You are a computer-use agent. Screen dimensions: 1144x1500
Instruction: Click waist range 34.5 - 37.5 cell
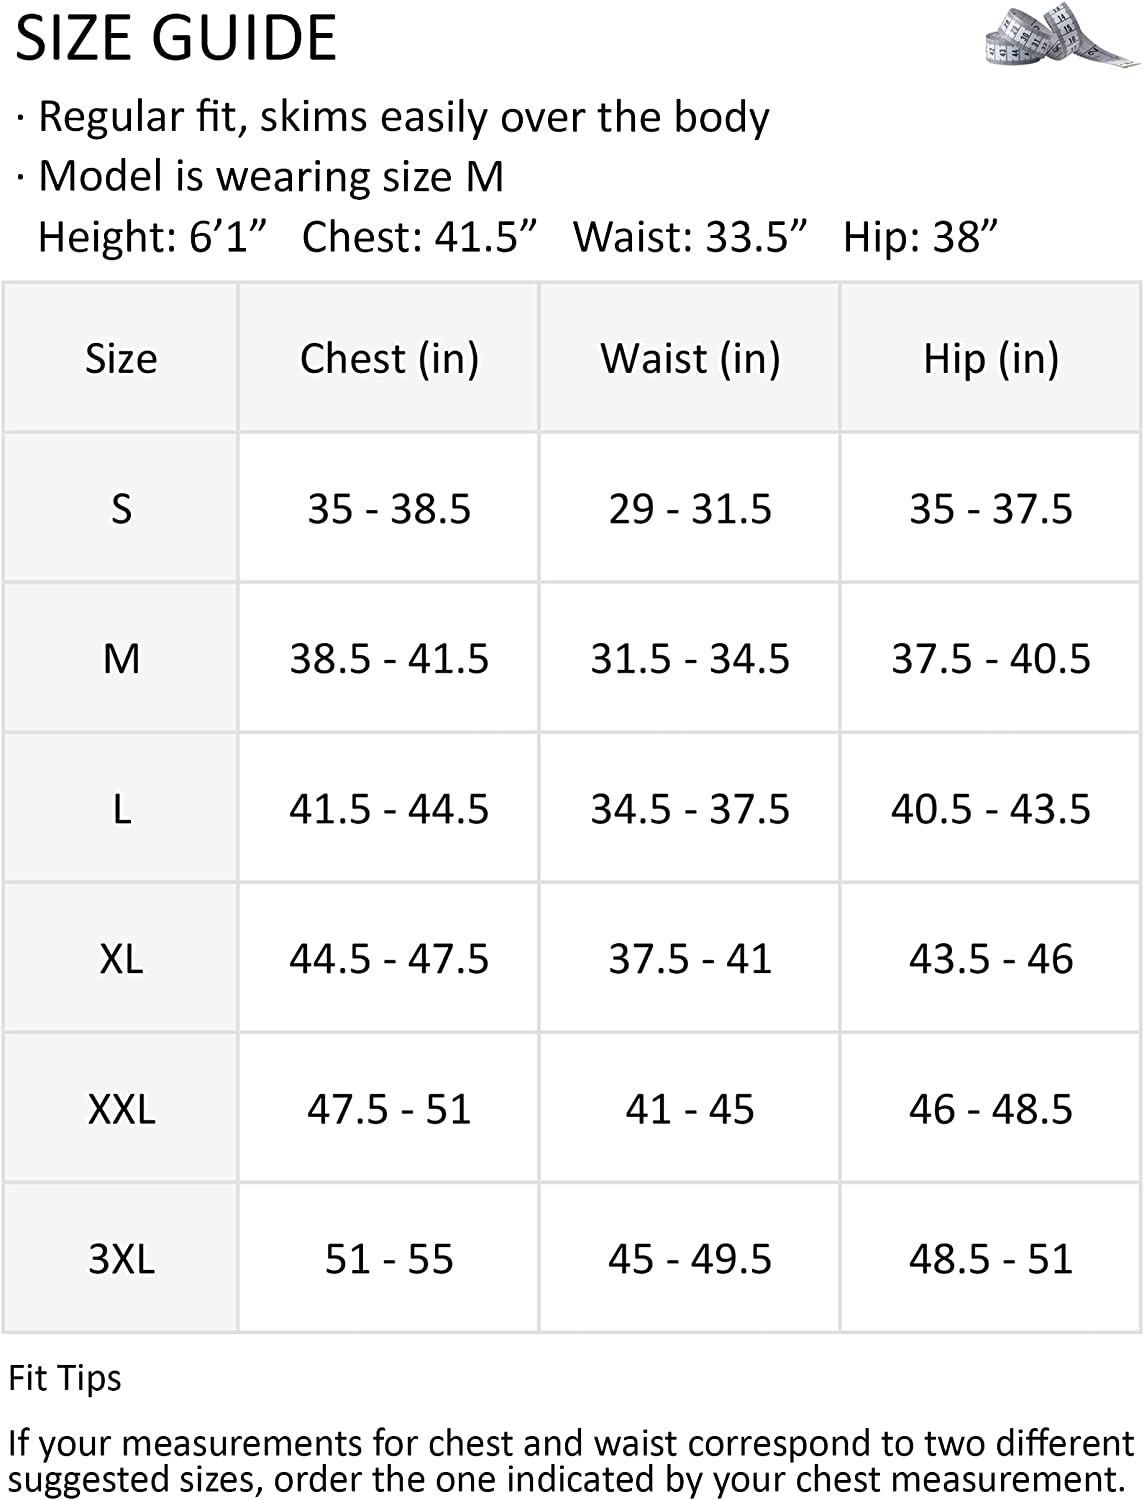click(690, 808)
